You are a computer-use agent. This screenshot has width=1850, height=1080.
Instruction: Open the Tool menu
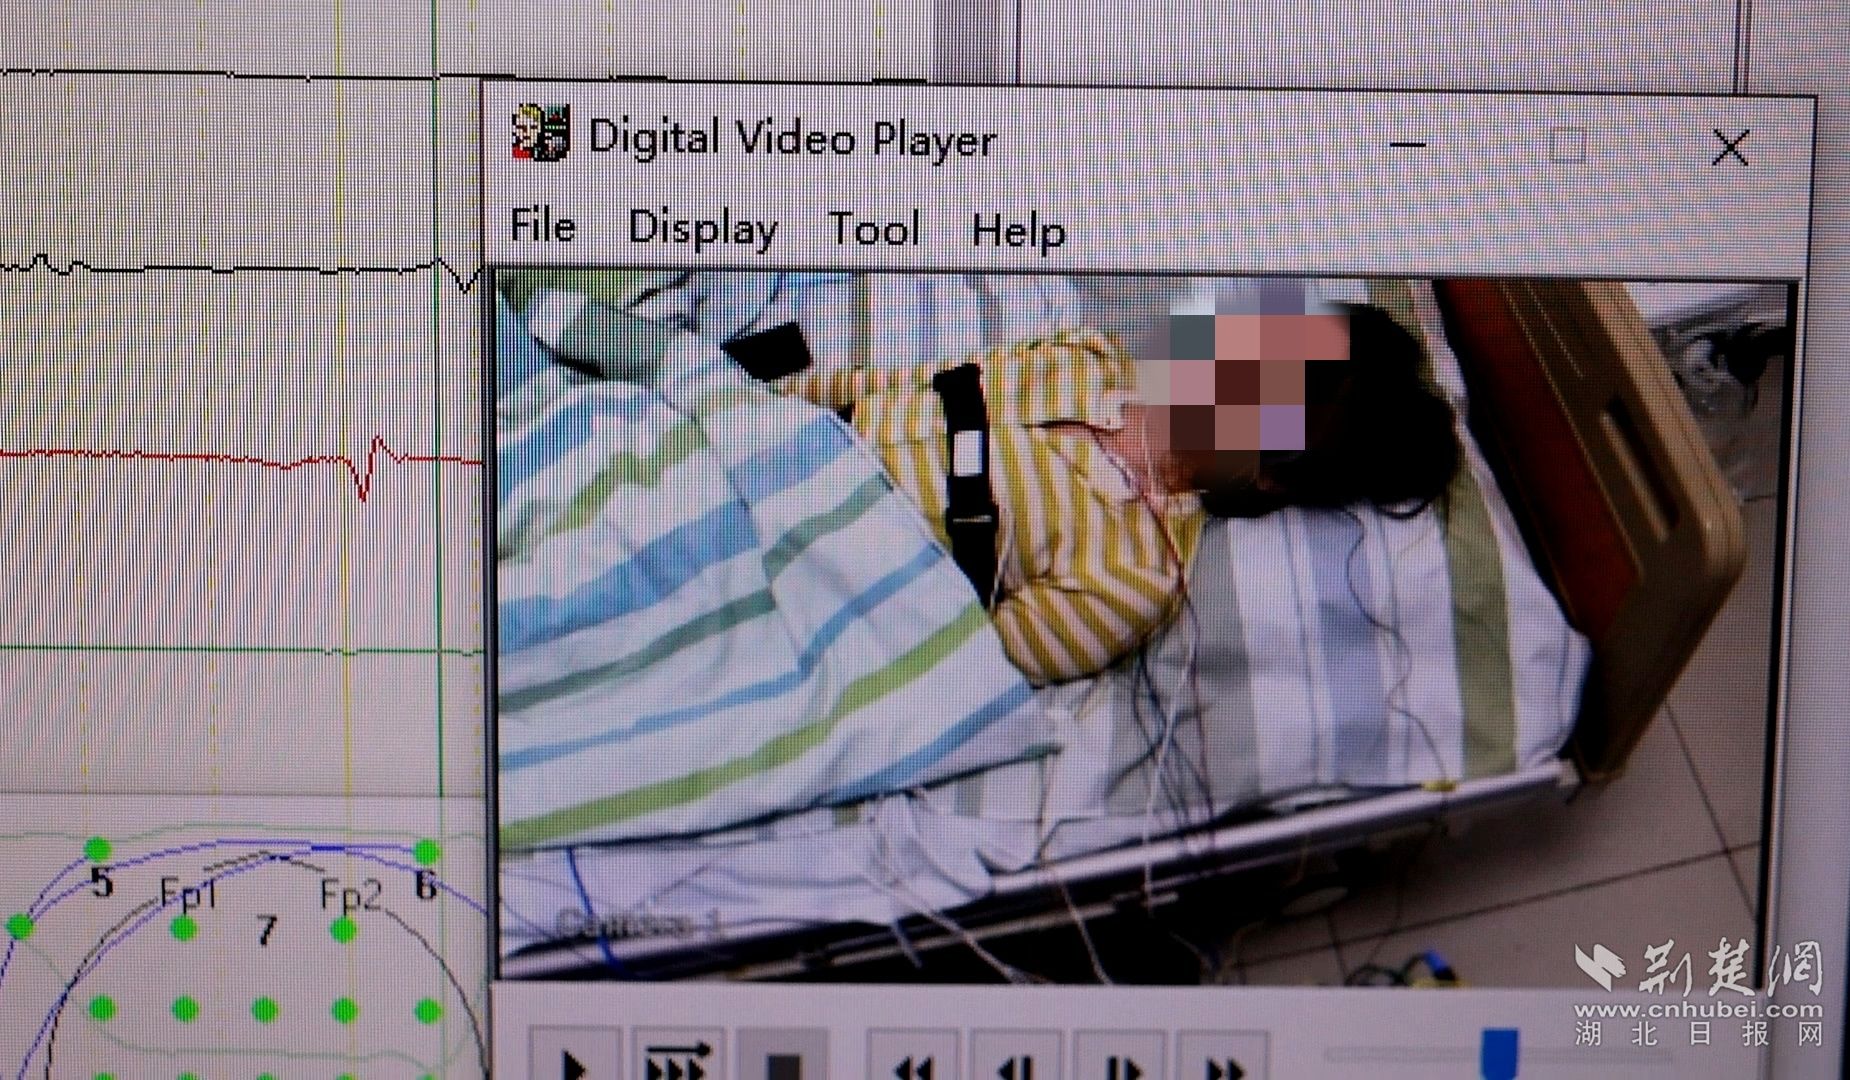tap(874, 230)
